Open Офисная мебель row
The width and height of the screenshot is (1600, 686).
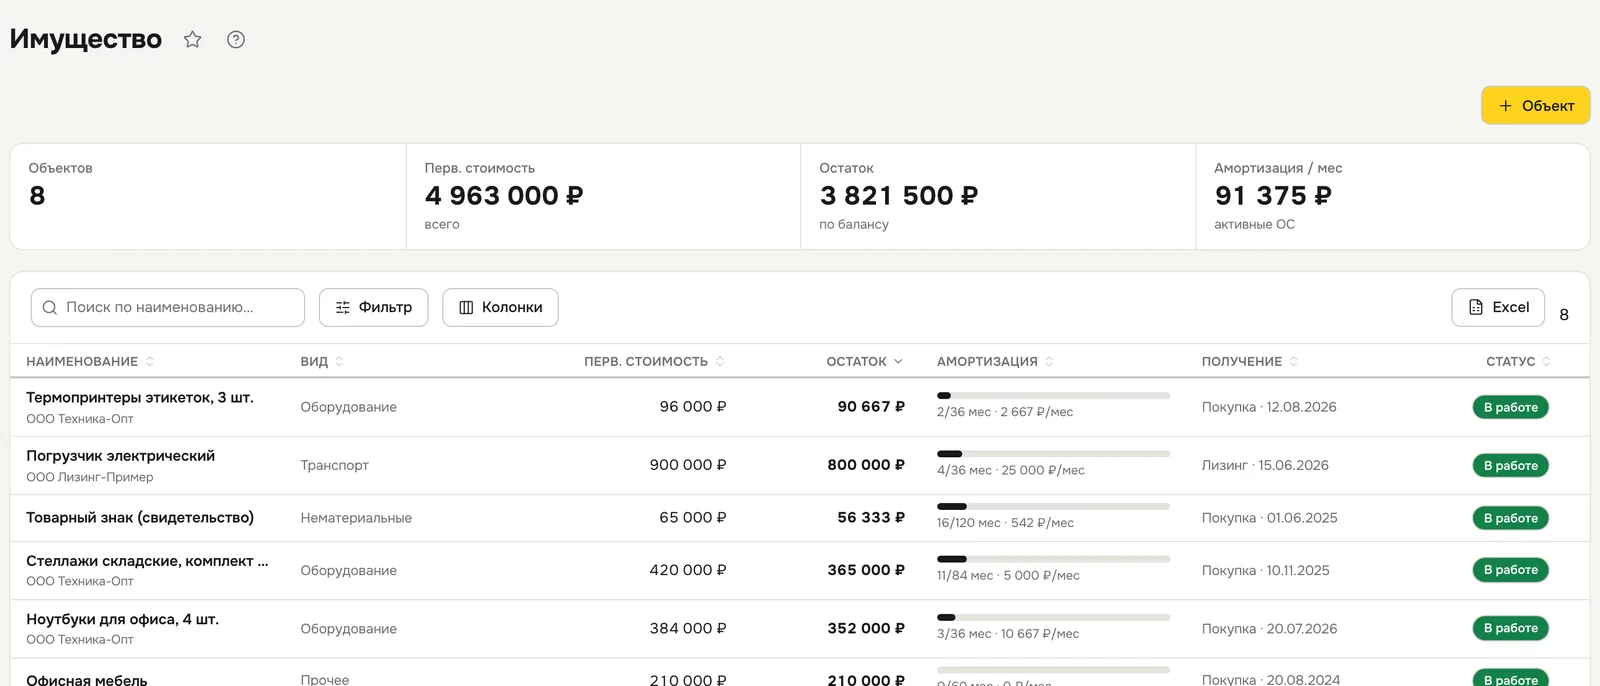tap(800, 673)
